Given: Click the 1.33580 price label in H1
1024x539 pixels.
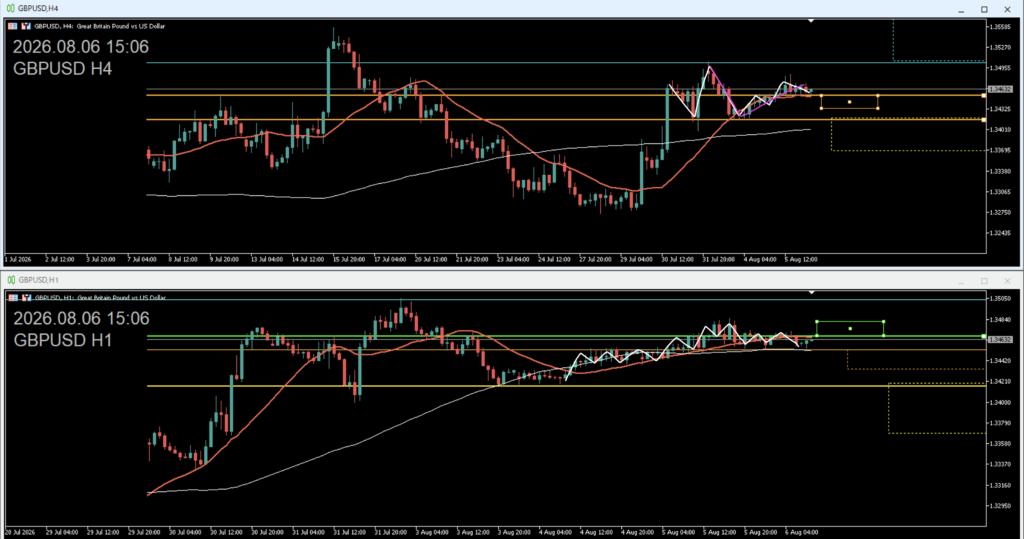Looking at the screenshot, I should tap(1000, 444).
